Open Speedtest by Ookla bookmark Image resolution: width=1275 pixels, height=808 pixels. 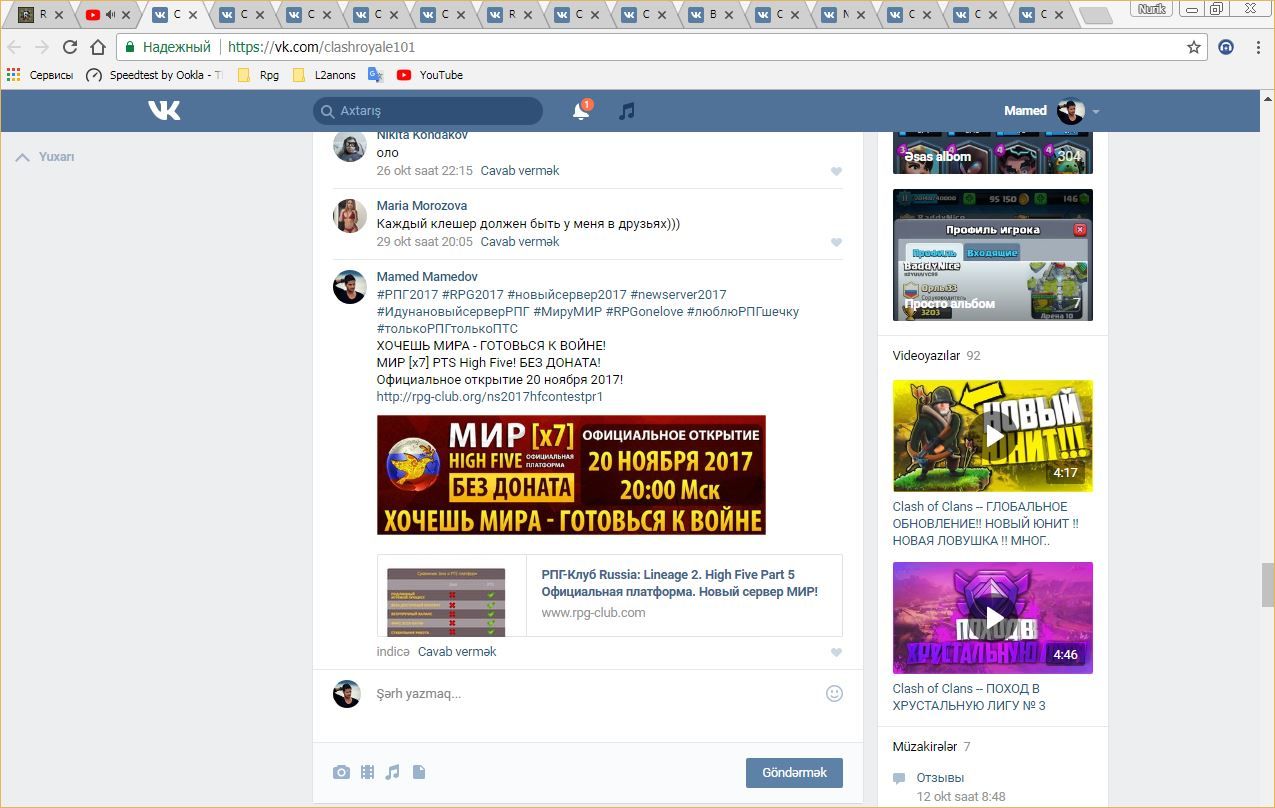coord(154,75)
